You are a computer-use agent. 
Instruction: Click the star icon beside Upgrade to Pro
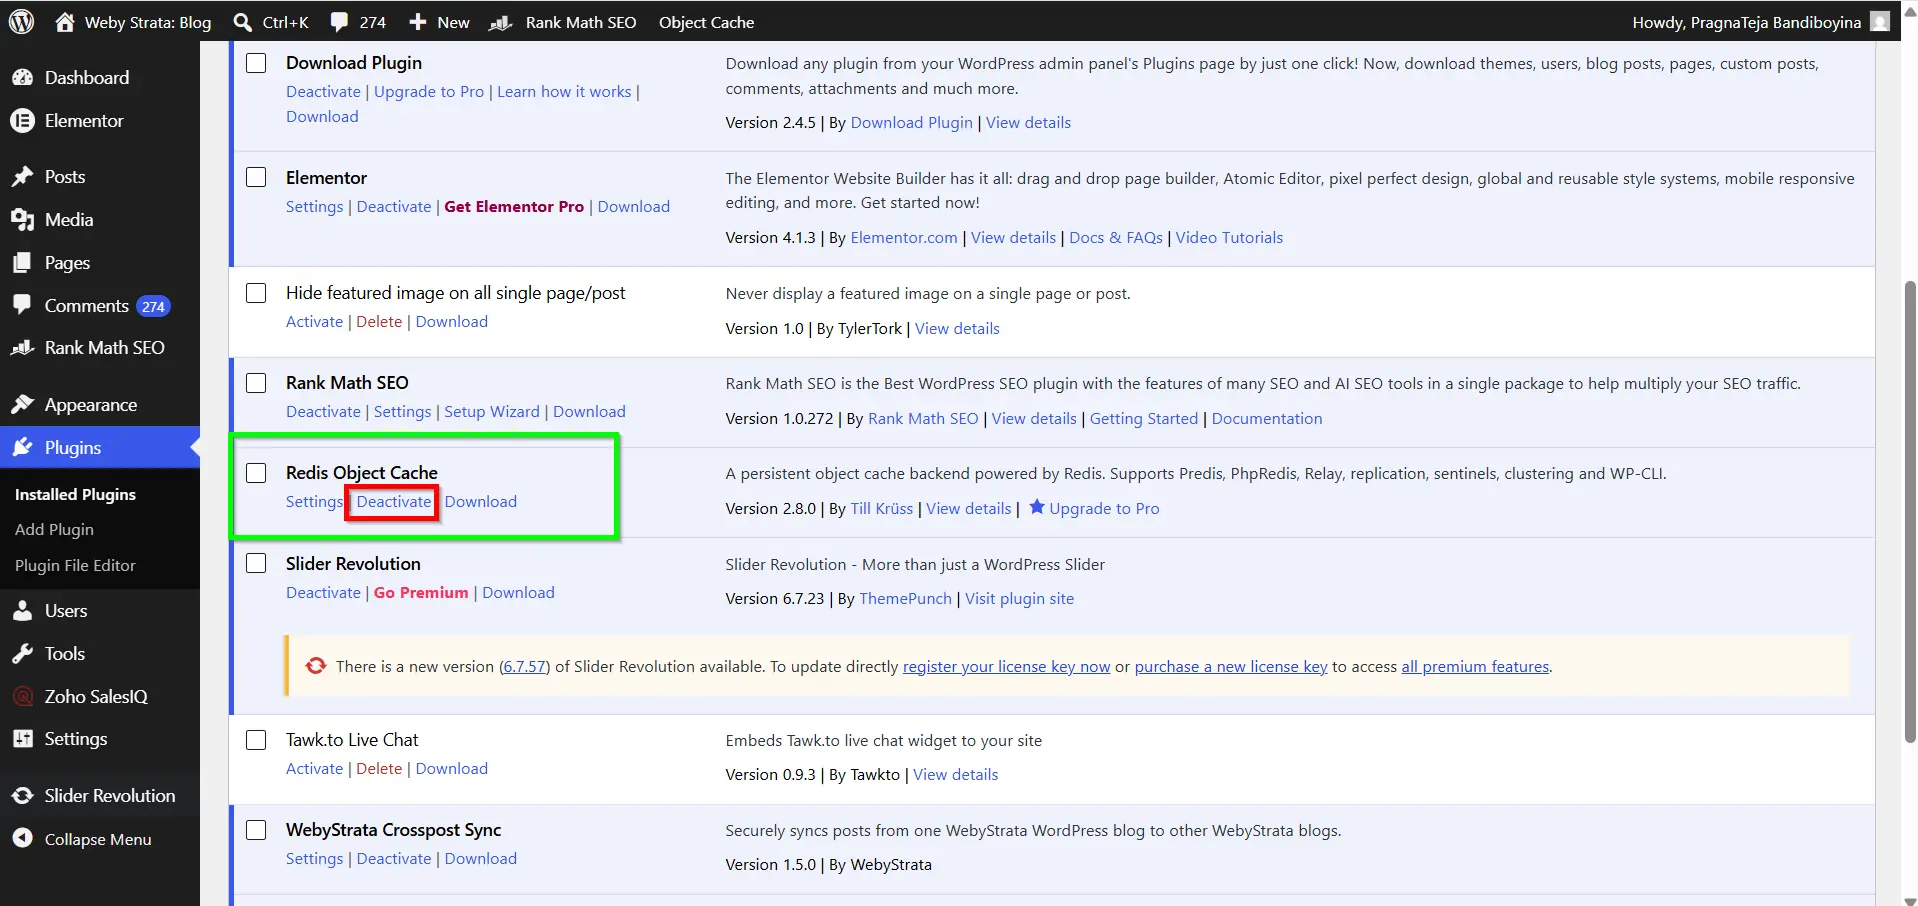tap(1037, 507)
